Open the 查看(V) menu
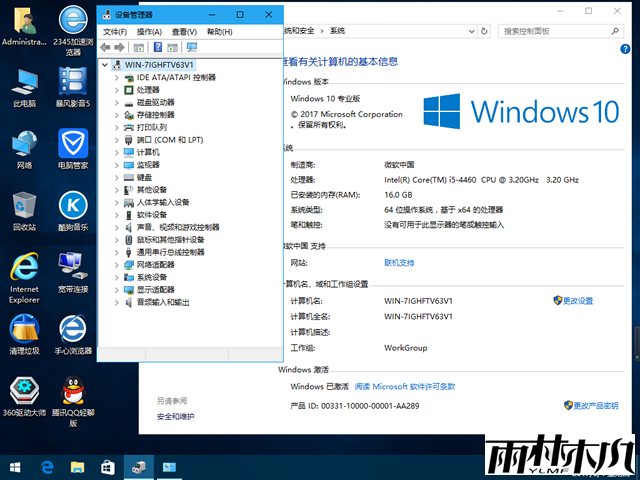 point(184,31)
